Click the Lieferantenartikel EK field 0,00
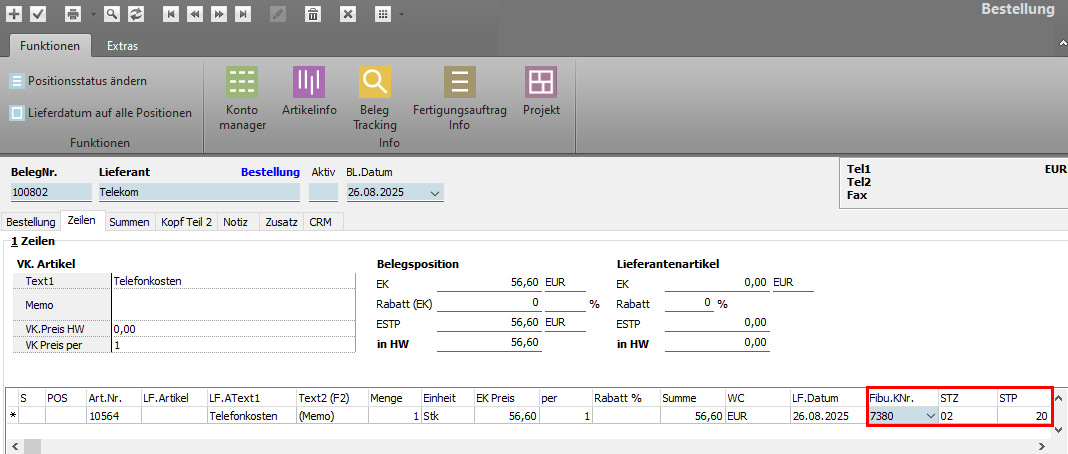 tap(718, 282)
